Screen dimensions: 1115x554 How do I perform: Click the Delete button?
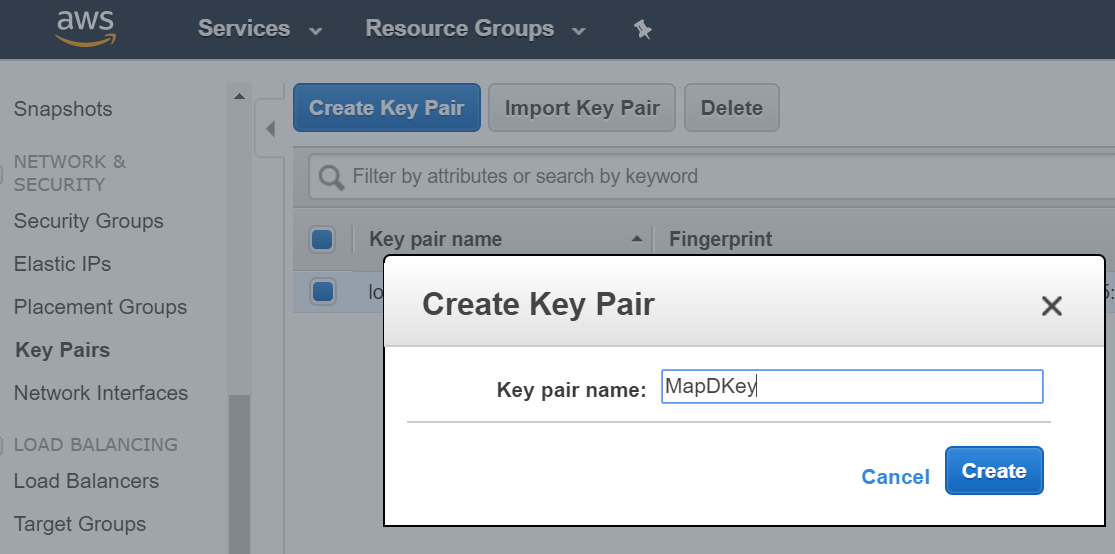point(731,108)
